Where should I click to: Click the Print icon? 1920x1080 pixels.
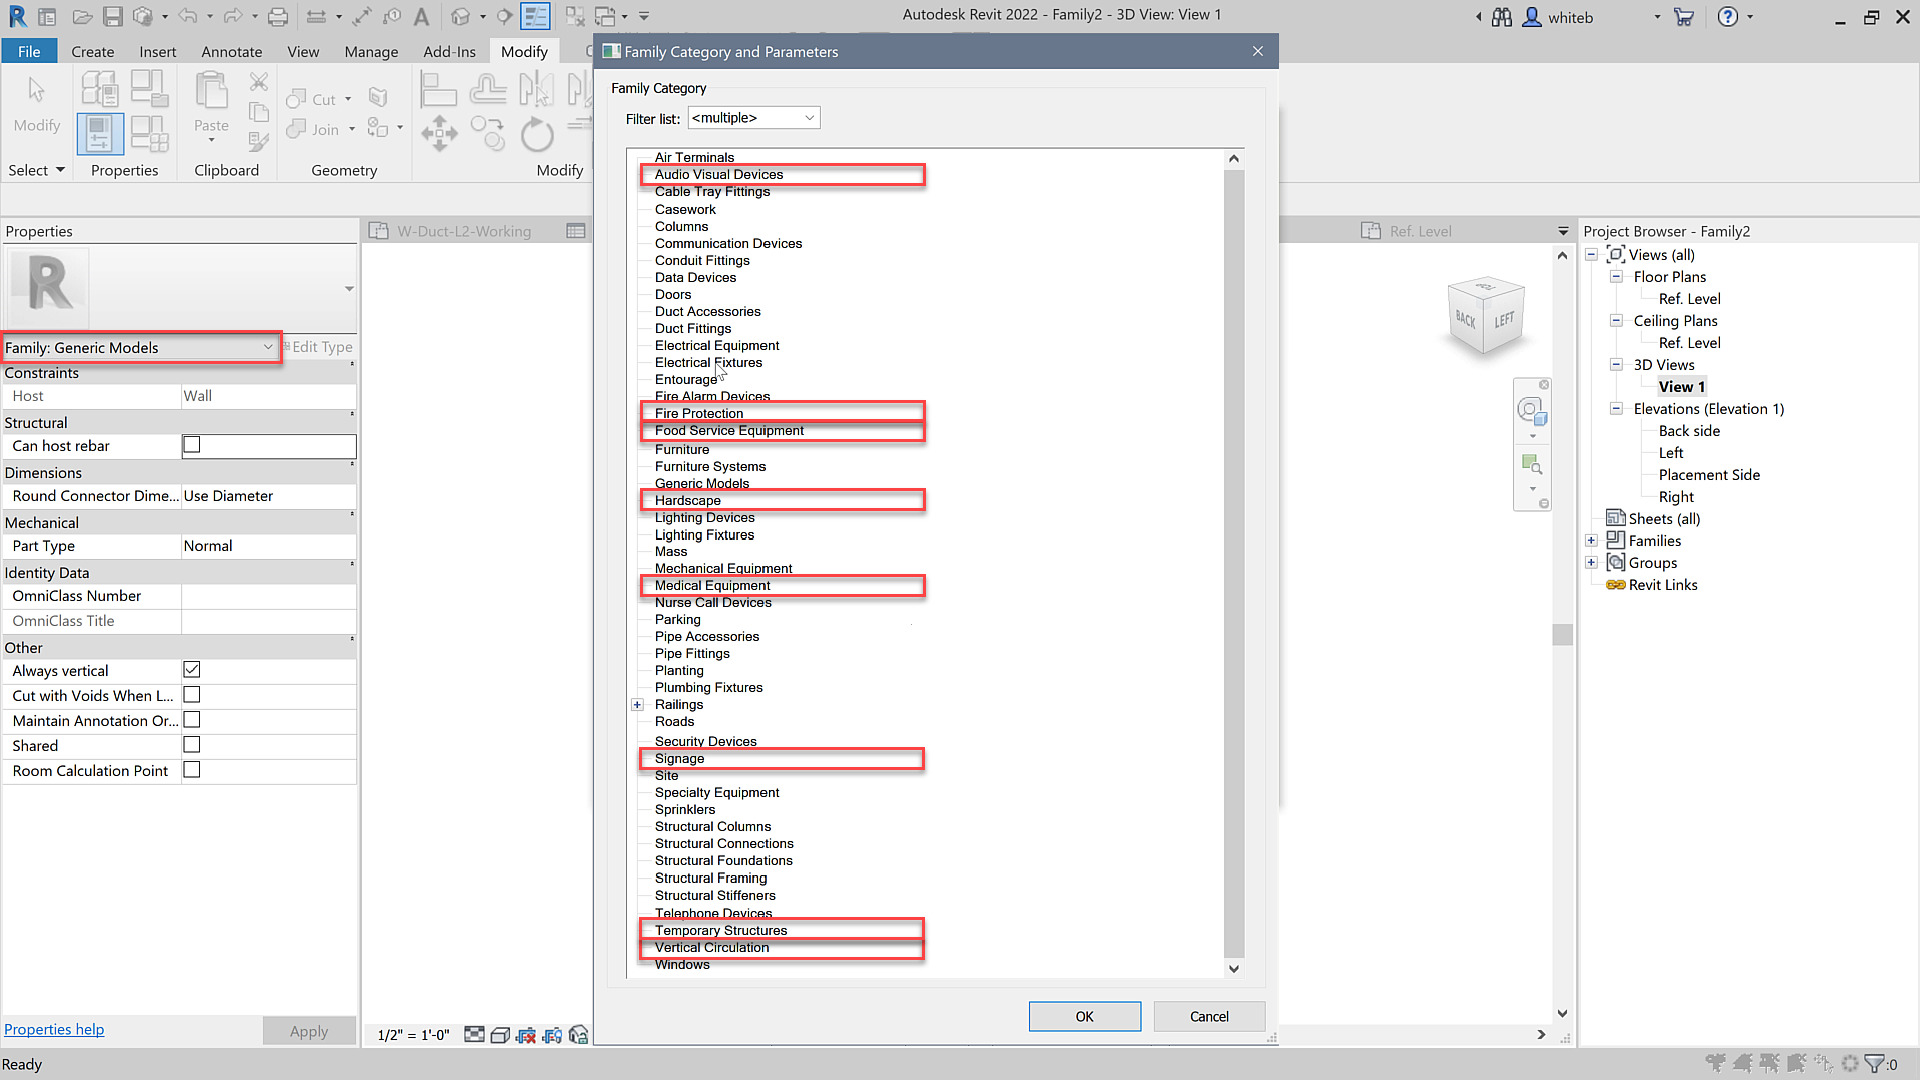click(278, 16)
